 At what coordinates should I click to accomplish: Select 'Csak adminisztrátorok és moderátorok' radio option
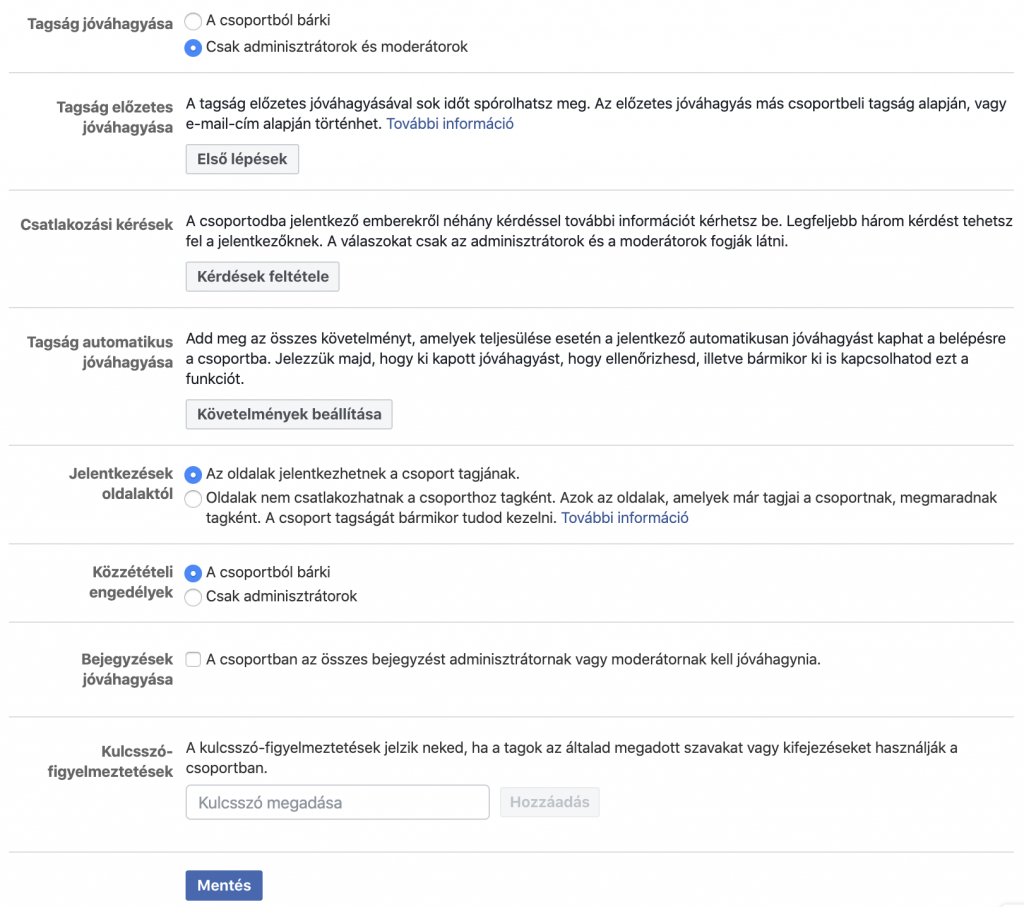click(193, 48)
